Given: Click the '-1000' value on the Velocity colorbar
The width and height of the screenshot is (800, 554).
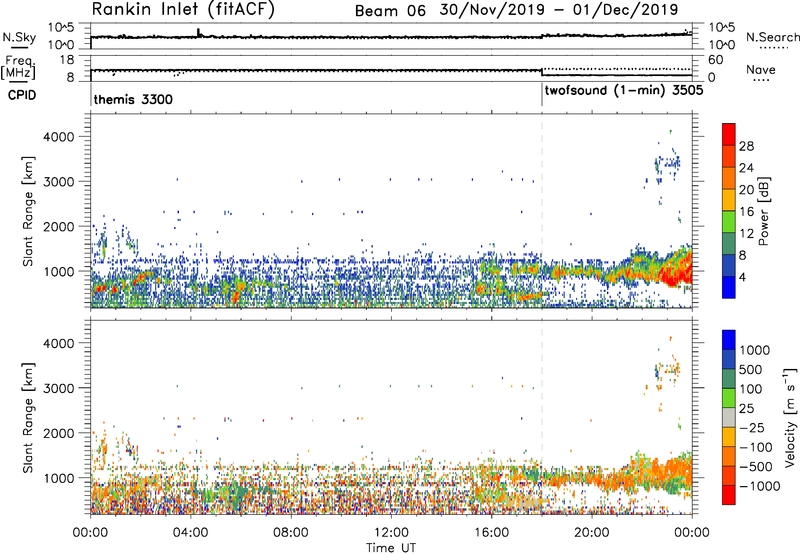Looking at the screenshot, I should tap(760, 486).
